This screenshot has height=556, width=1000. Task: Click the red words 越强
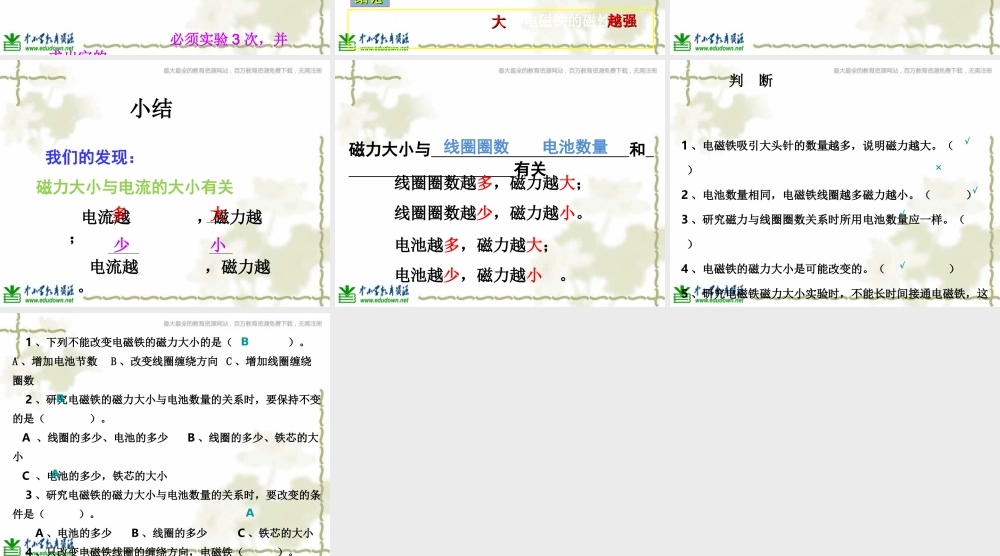pyautogui.click(x=622, y=21)
